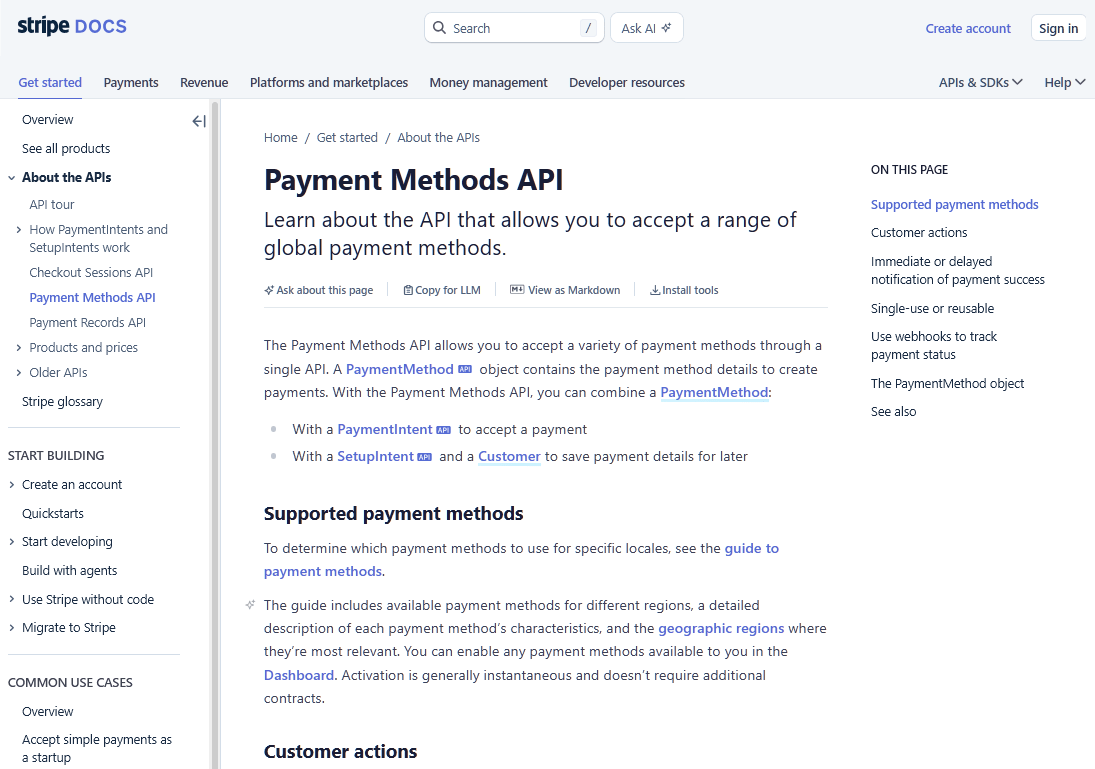The width and height of the screenshot is (1095, 769).
Task: Open Overview at top of sidebar
Action: 47,119
